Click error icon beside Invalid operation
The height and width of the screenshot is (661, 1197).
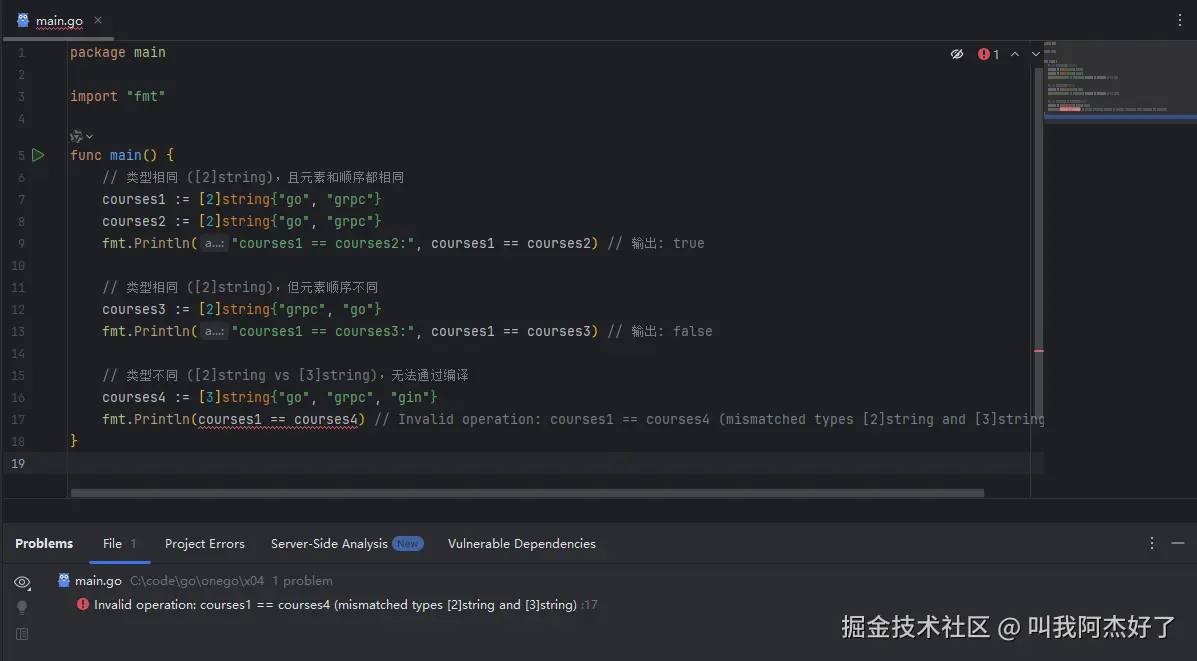click(x=82, y=605)
